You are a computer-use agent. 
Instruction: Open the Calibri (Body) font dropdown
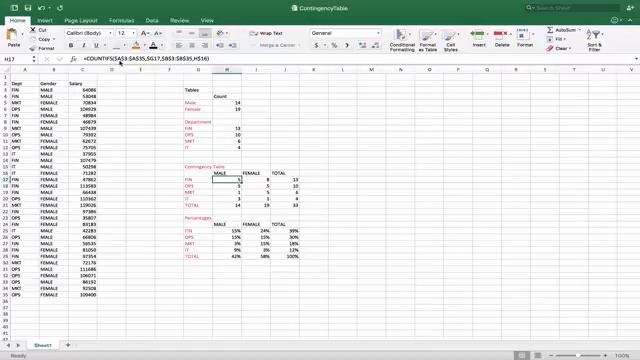(110, 33)
